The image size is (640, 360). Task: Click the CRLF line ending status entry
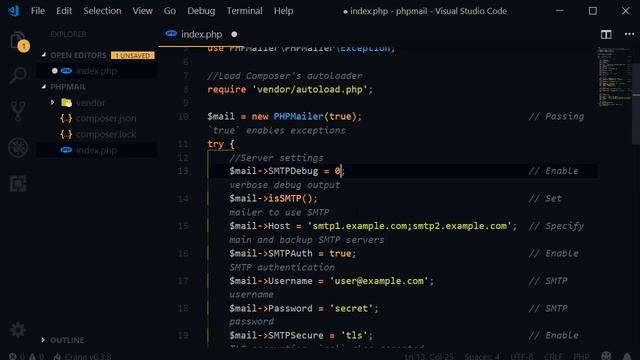pos(553,356)
